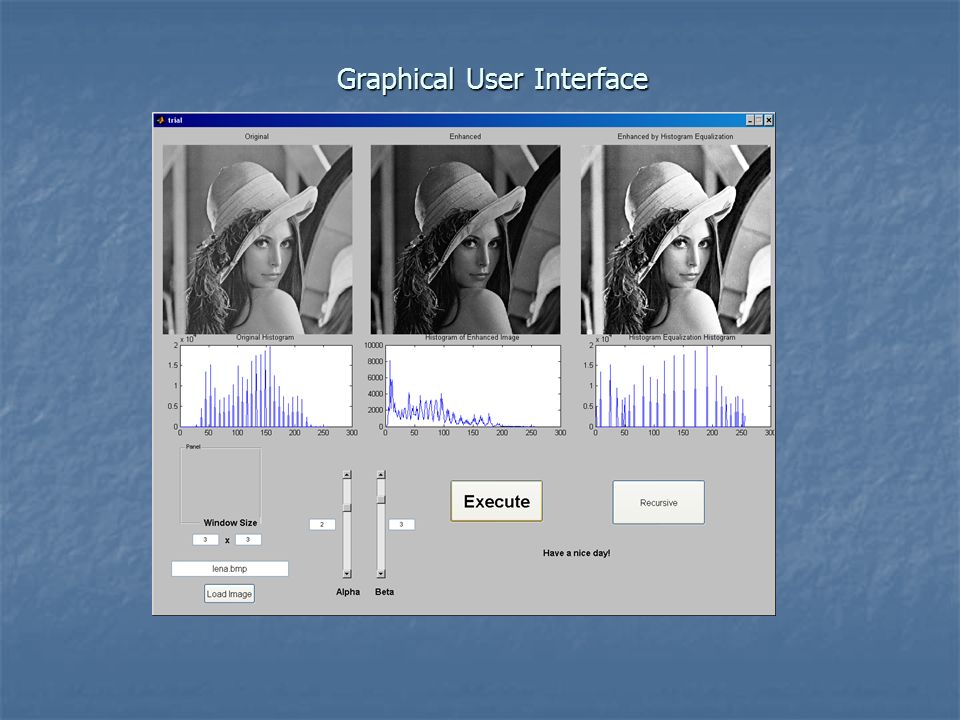Click the Recursive button
The height and width of the screenshot is (720, 960).
(658, 502)
